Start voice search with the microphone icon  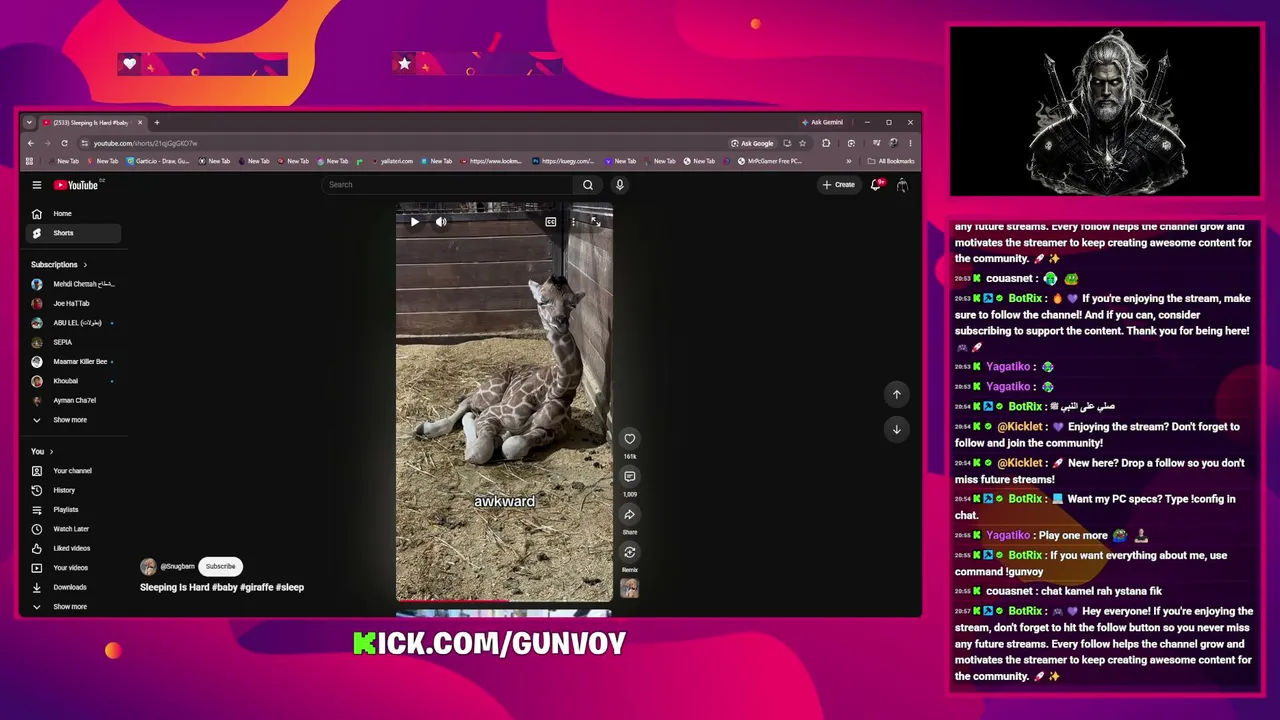620,185
